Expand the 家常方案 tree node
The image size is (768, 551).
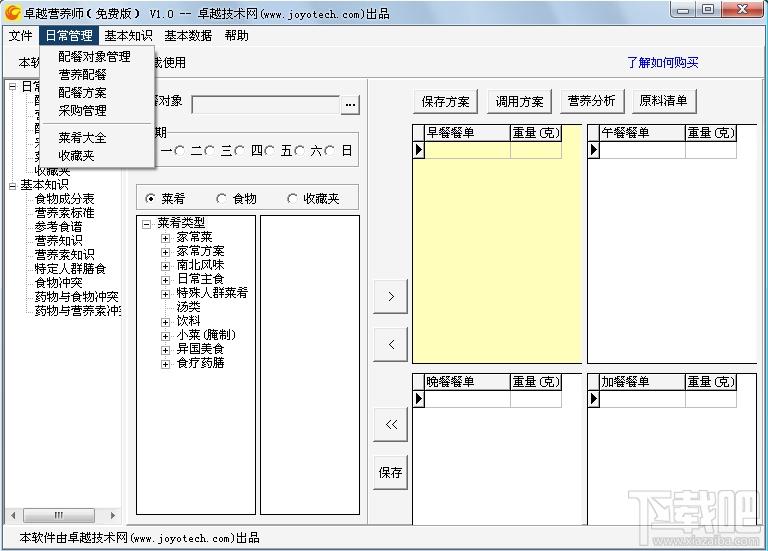click(x=166, y=252)
